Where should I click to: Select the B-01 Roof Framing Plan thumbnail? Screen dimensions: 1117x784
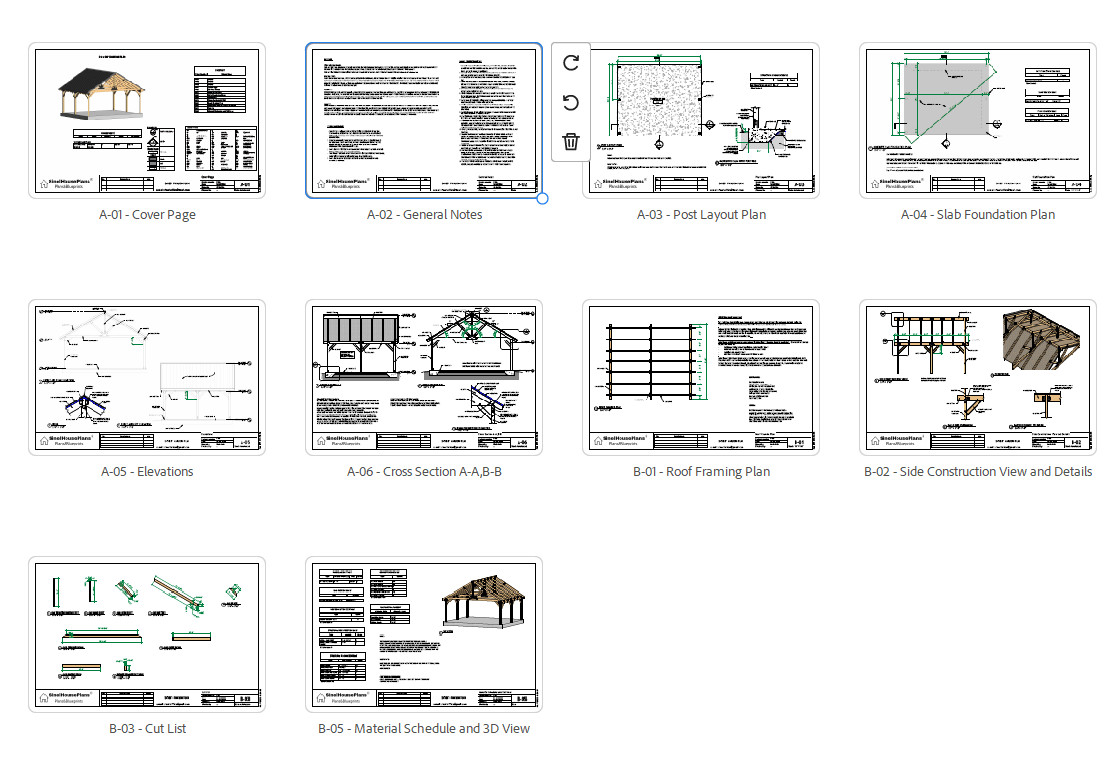(701, 377)
